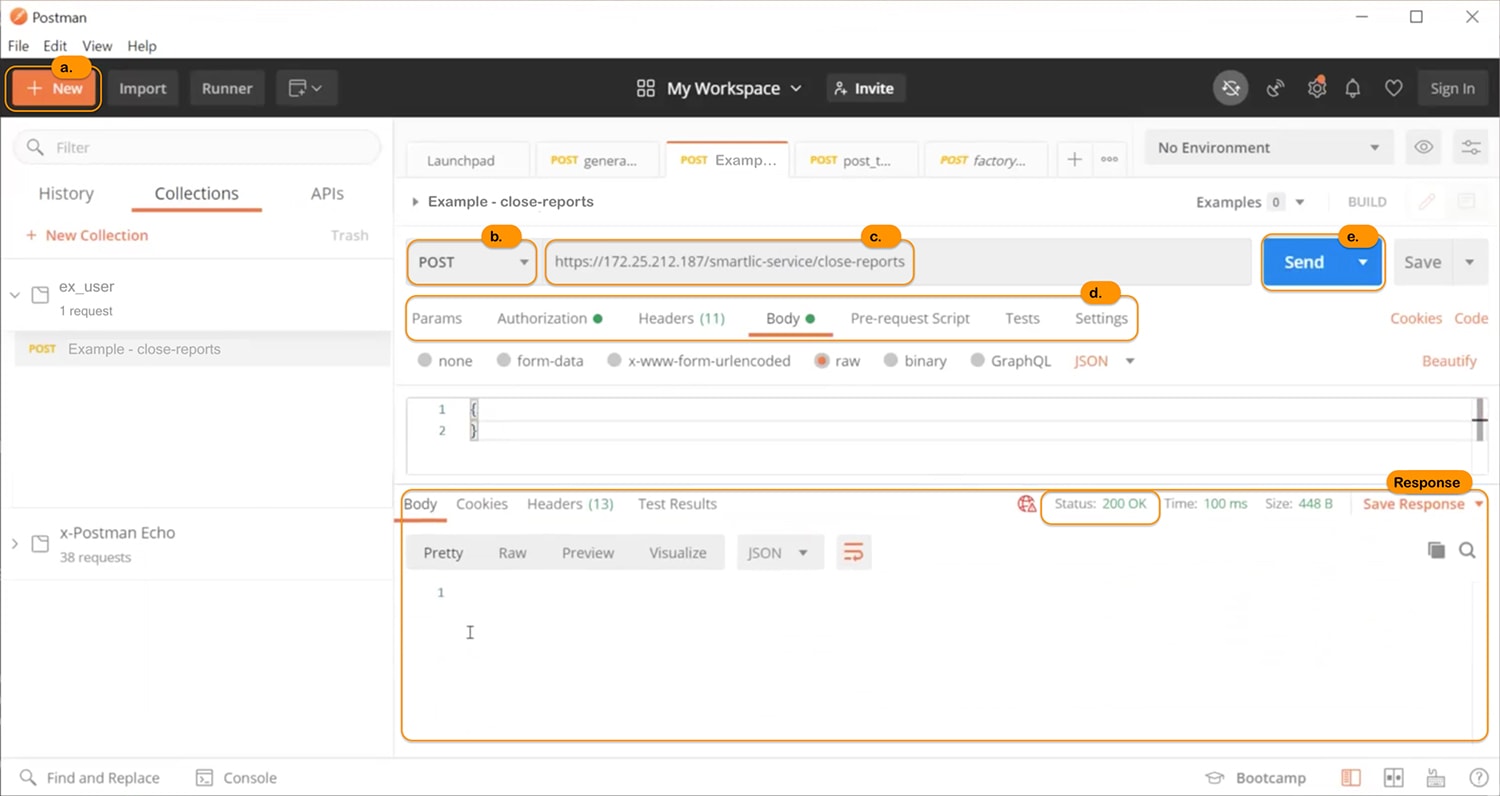Open the manage environments sliders icon
This screenshot has width=1500, height=796.
click(x=1471, y=147)
